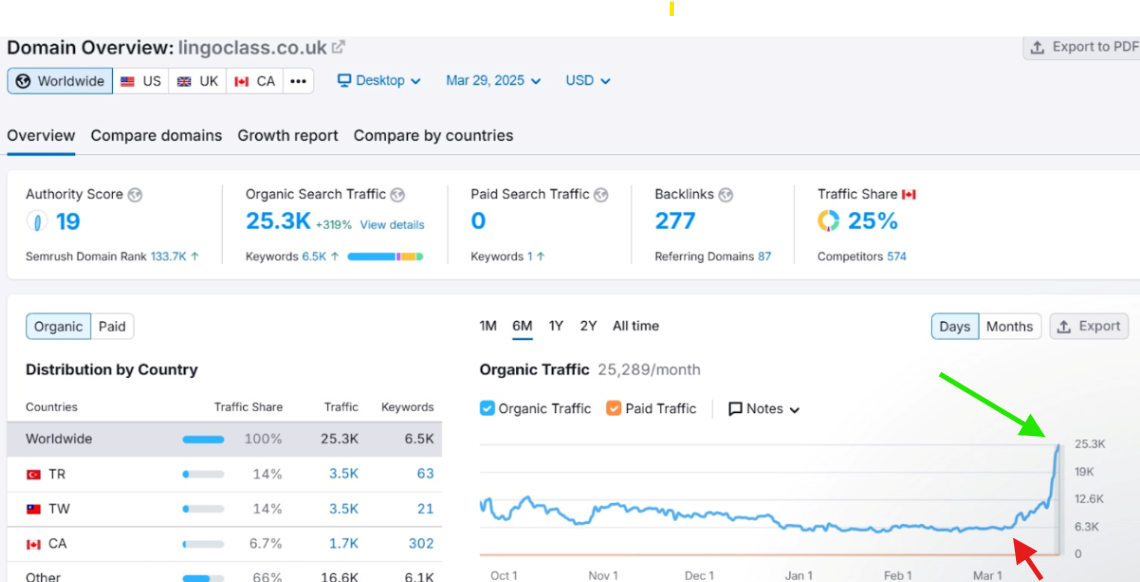Toggle the Paid Traffic checkbox
1140x582 pixels.
click(x=614, y=408)
